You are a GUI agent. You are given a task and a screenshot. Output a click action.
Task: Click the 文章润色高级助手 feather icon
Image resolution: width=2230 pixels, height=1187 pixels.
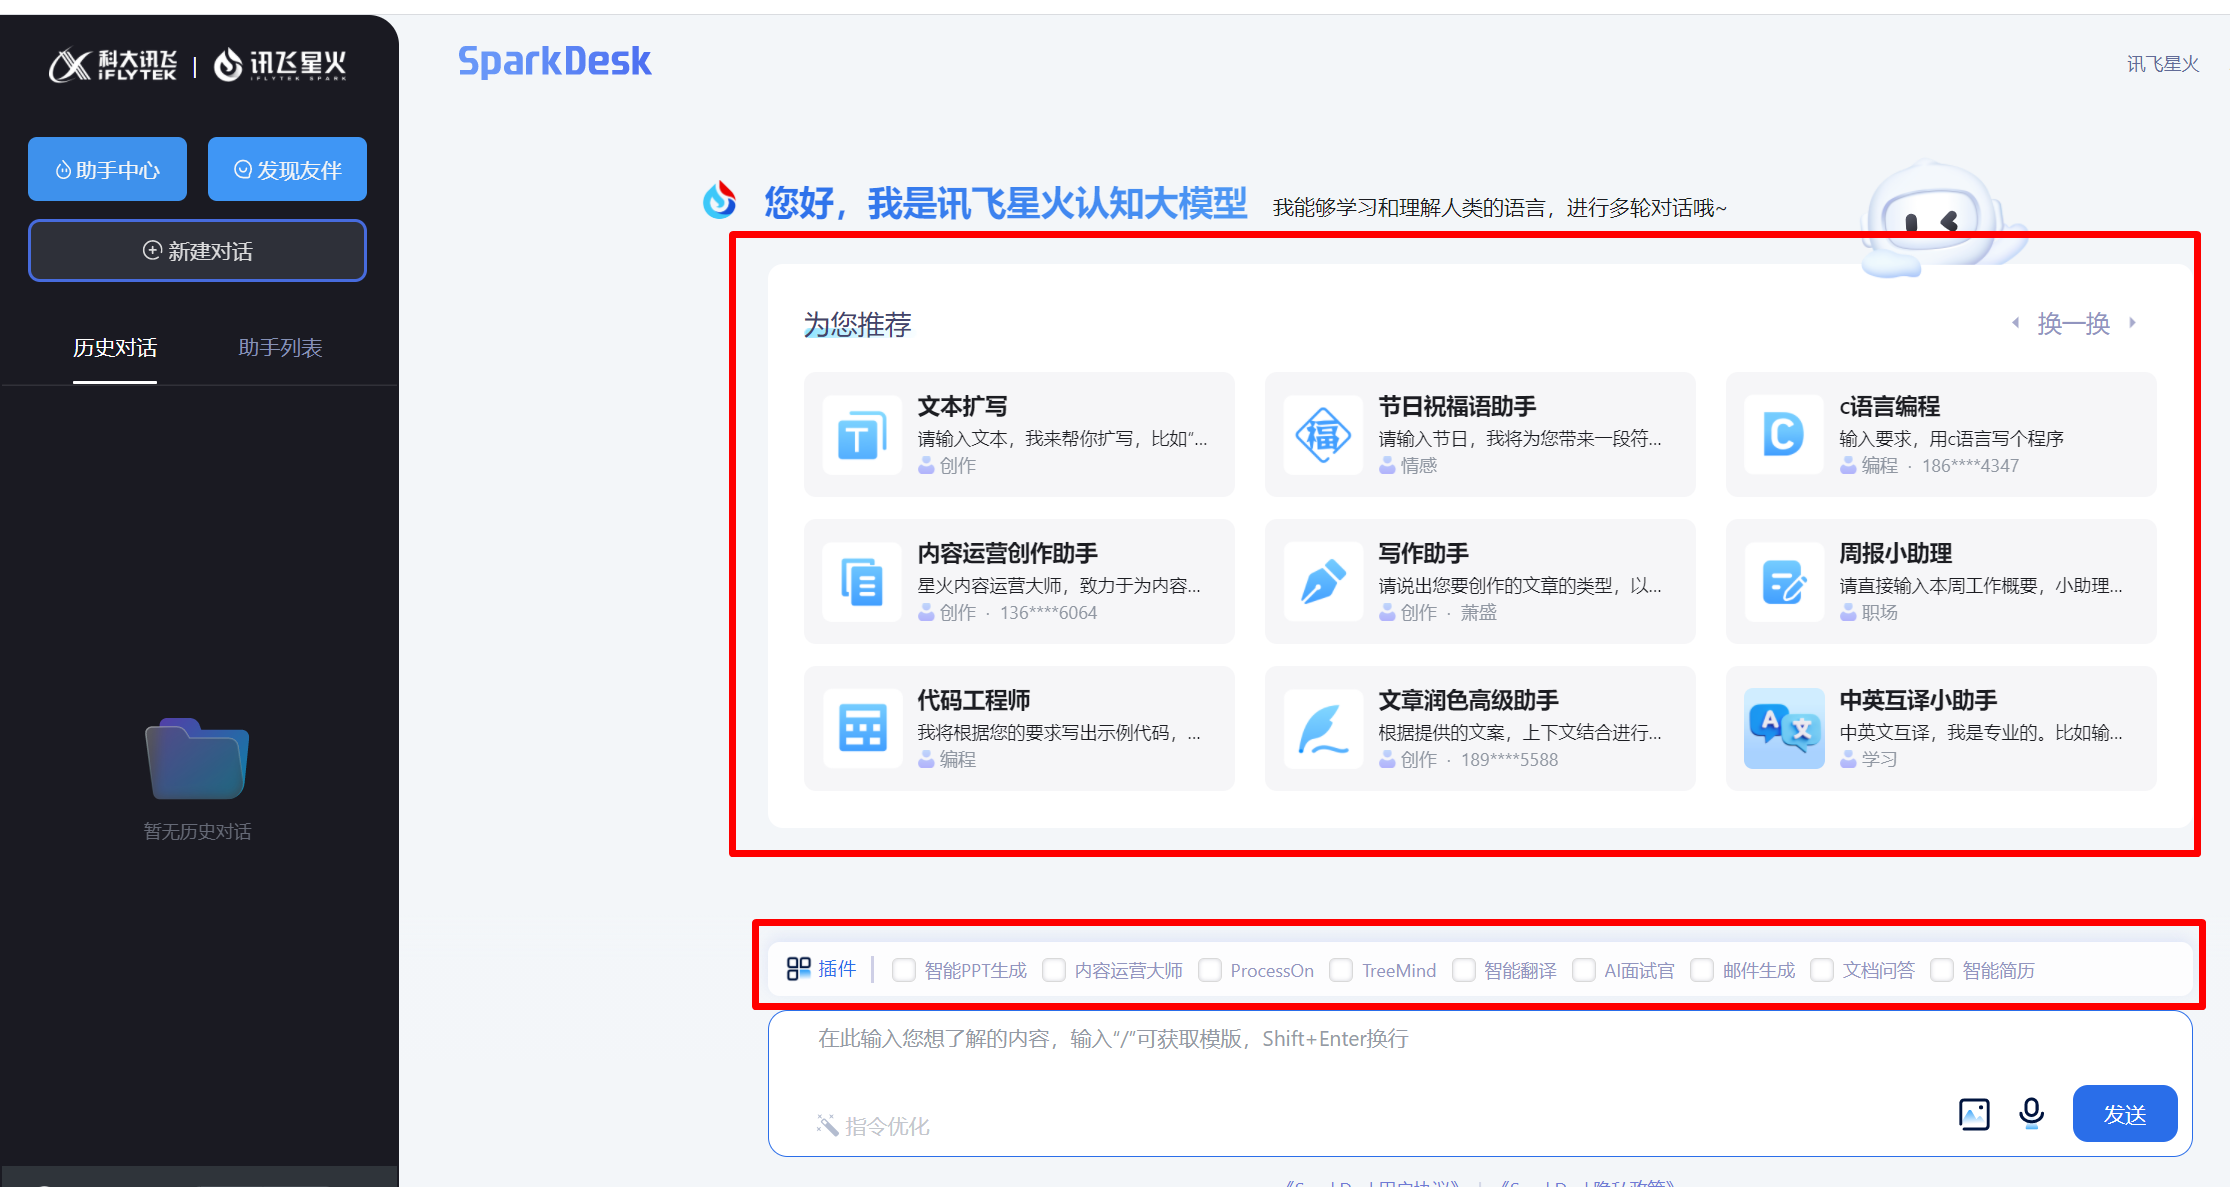1323,729
